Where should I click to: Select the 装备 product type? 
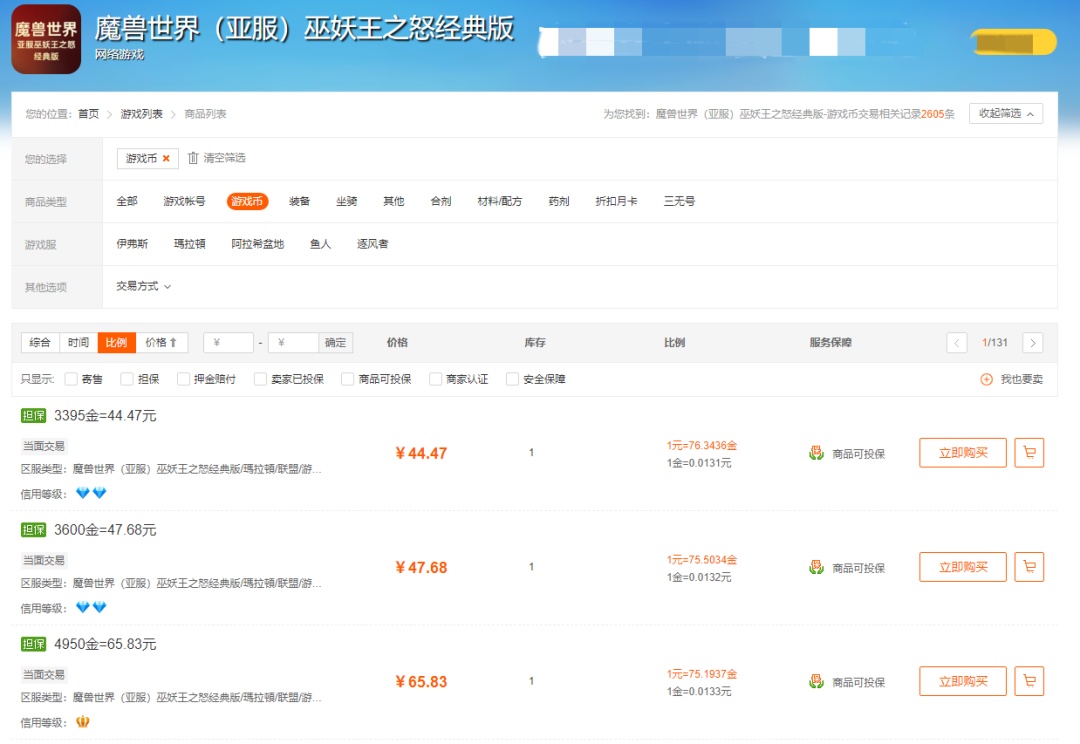(x=299, y=201)
